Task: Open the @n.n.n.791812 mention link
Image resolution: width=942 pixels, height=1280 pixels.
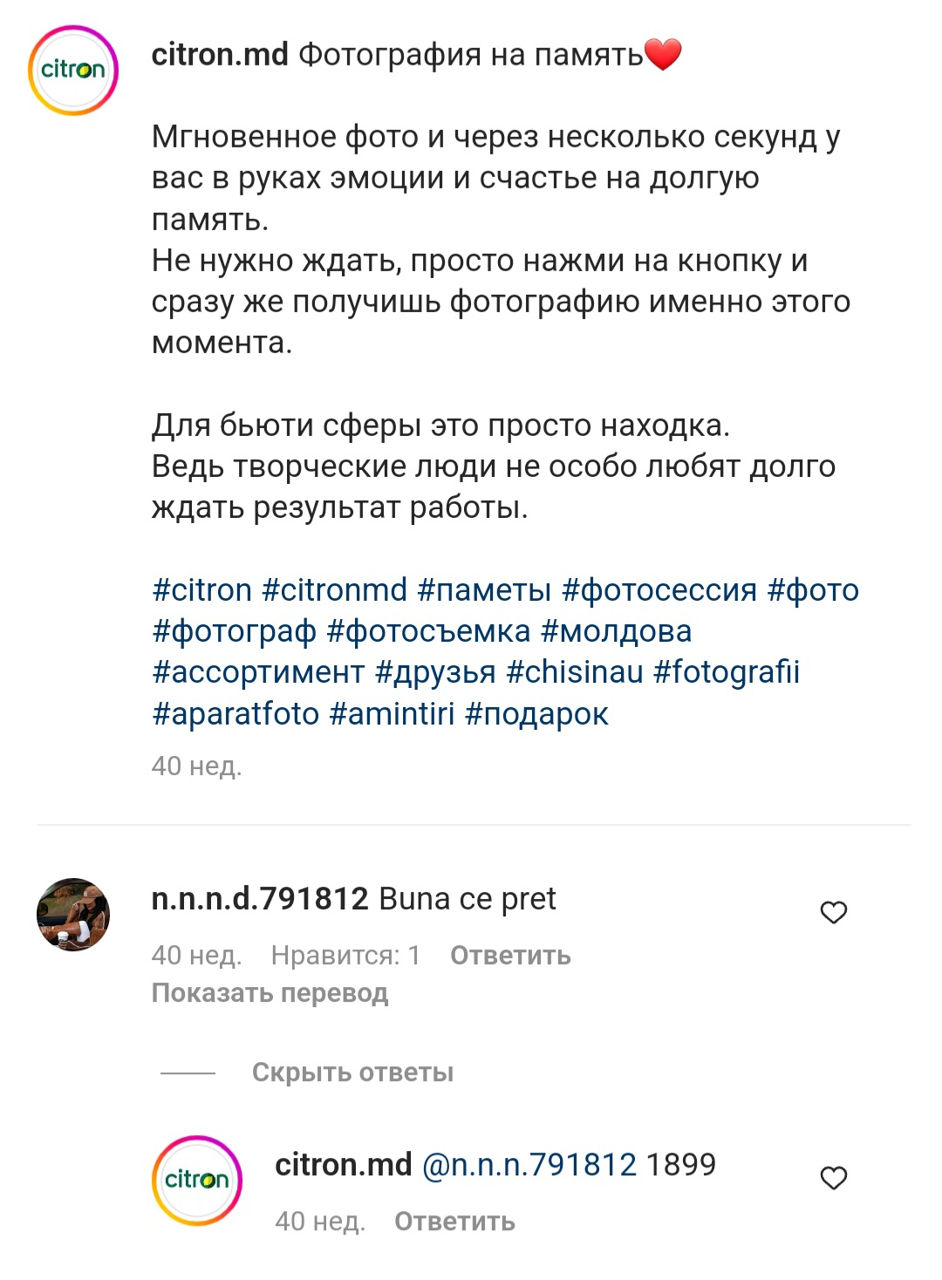Action: click(529, 1165)
